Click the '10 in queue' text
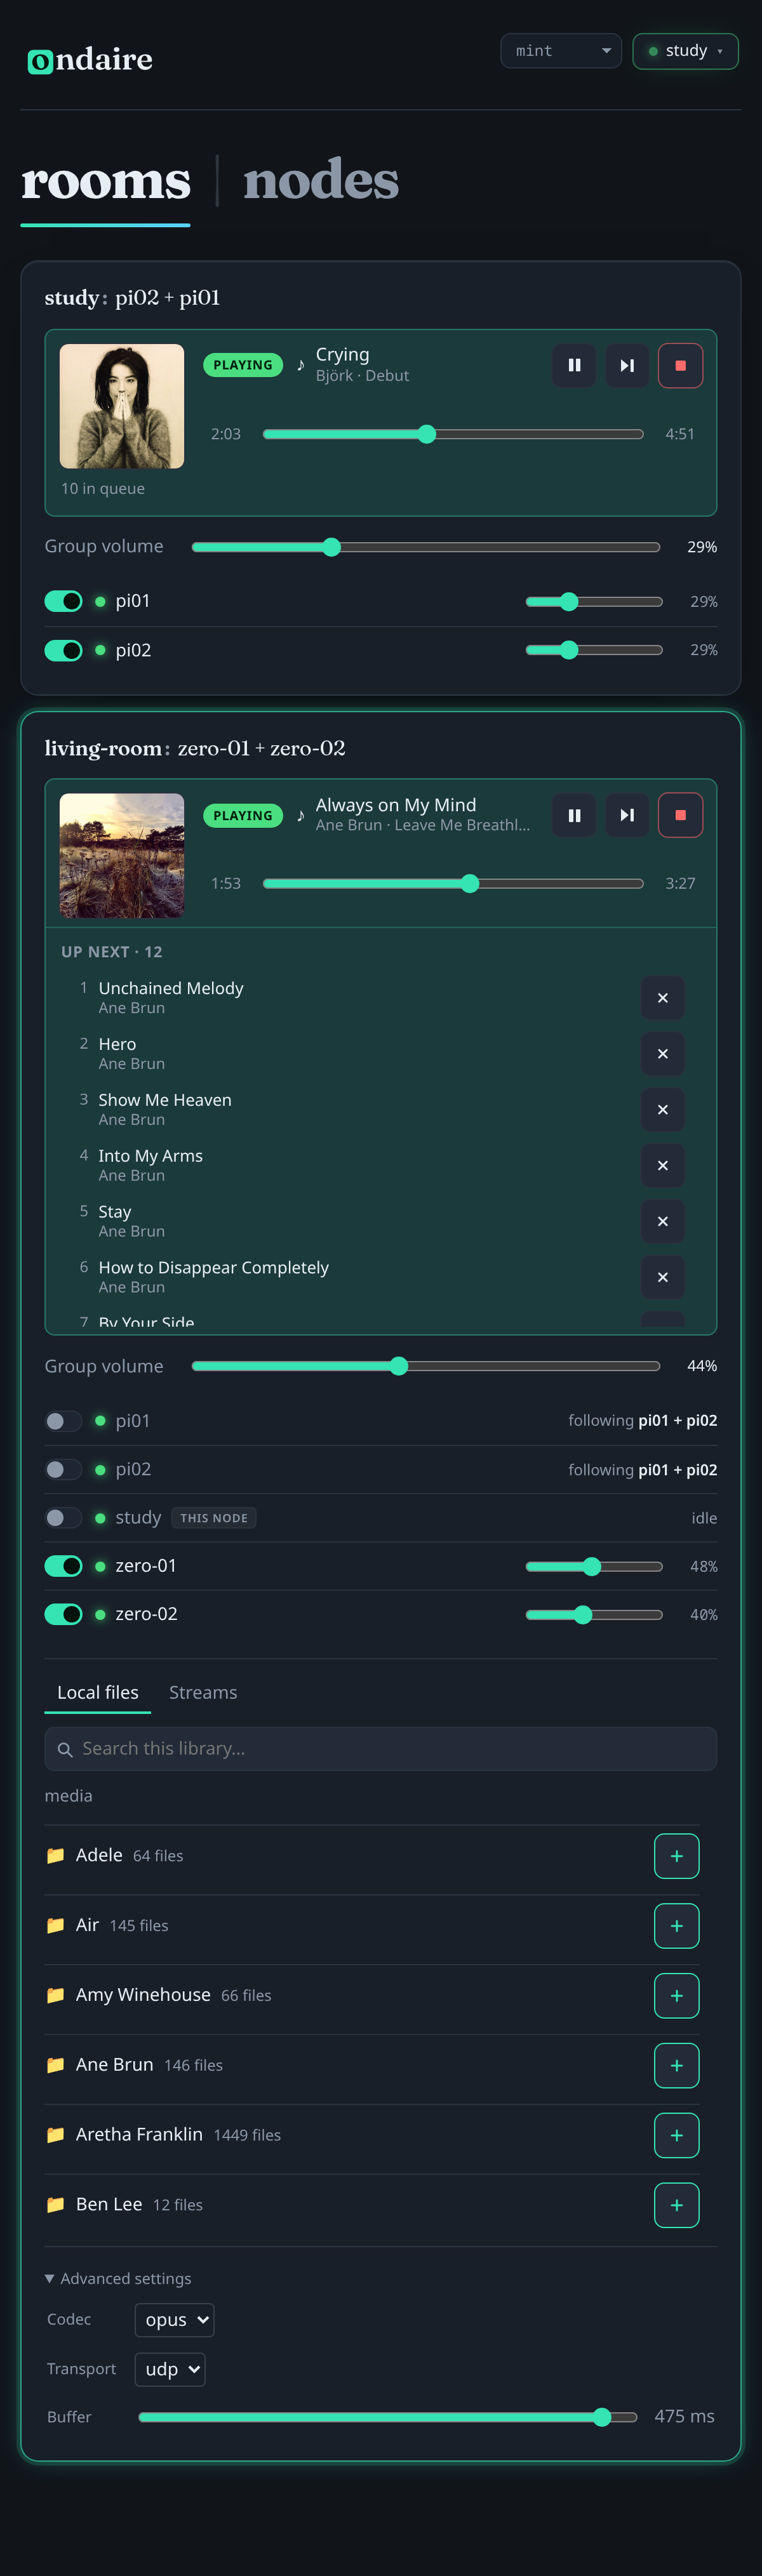This screenshot has height=2576, width=762. tap(103, 489)
